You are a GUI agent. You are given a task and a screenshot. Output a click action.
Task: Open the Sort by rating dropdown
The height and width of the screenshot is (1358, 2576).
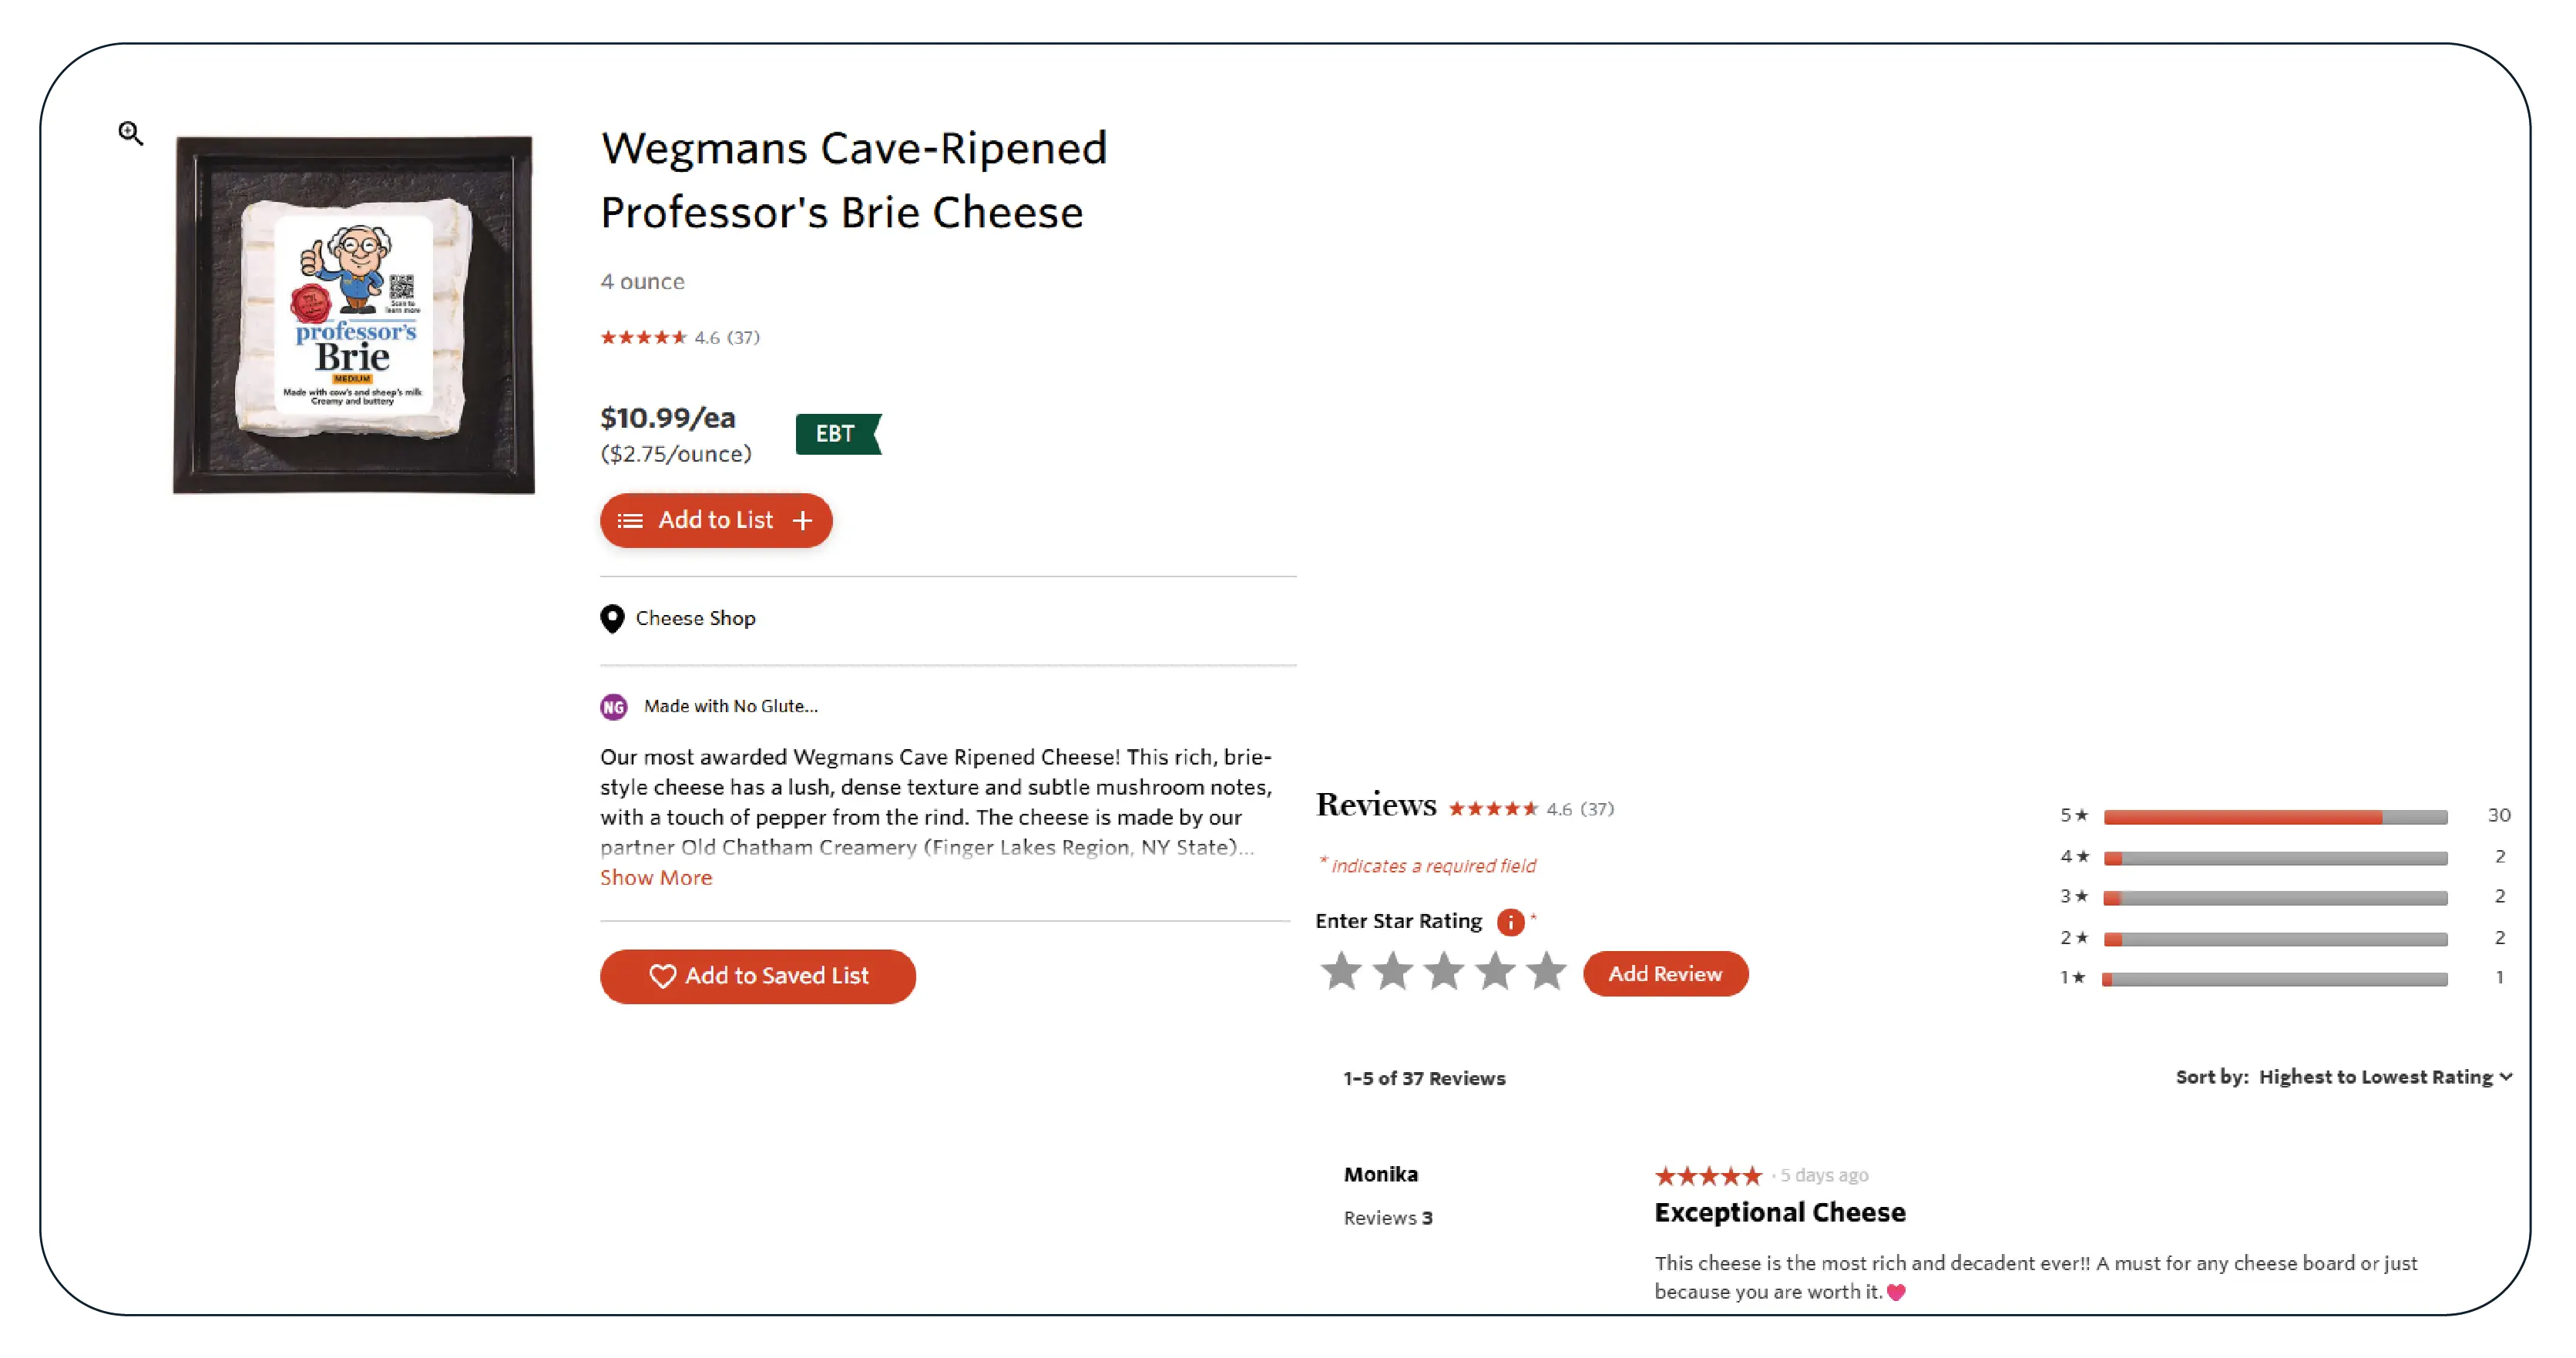click(x=2384, y=1077)
